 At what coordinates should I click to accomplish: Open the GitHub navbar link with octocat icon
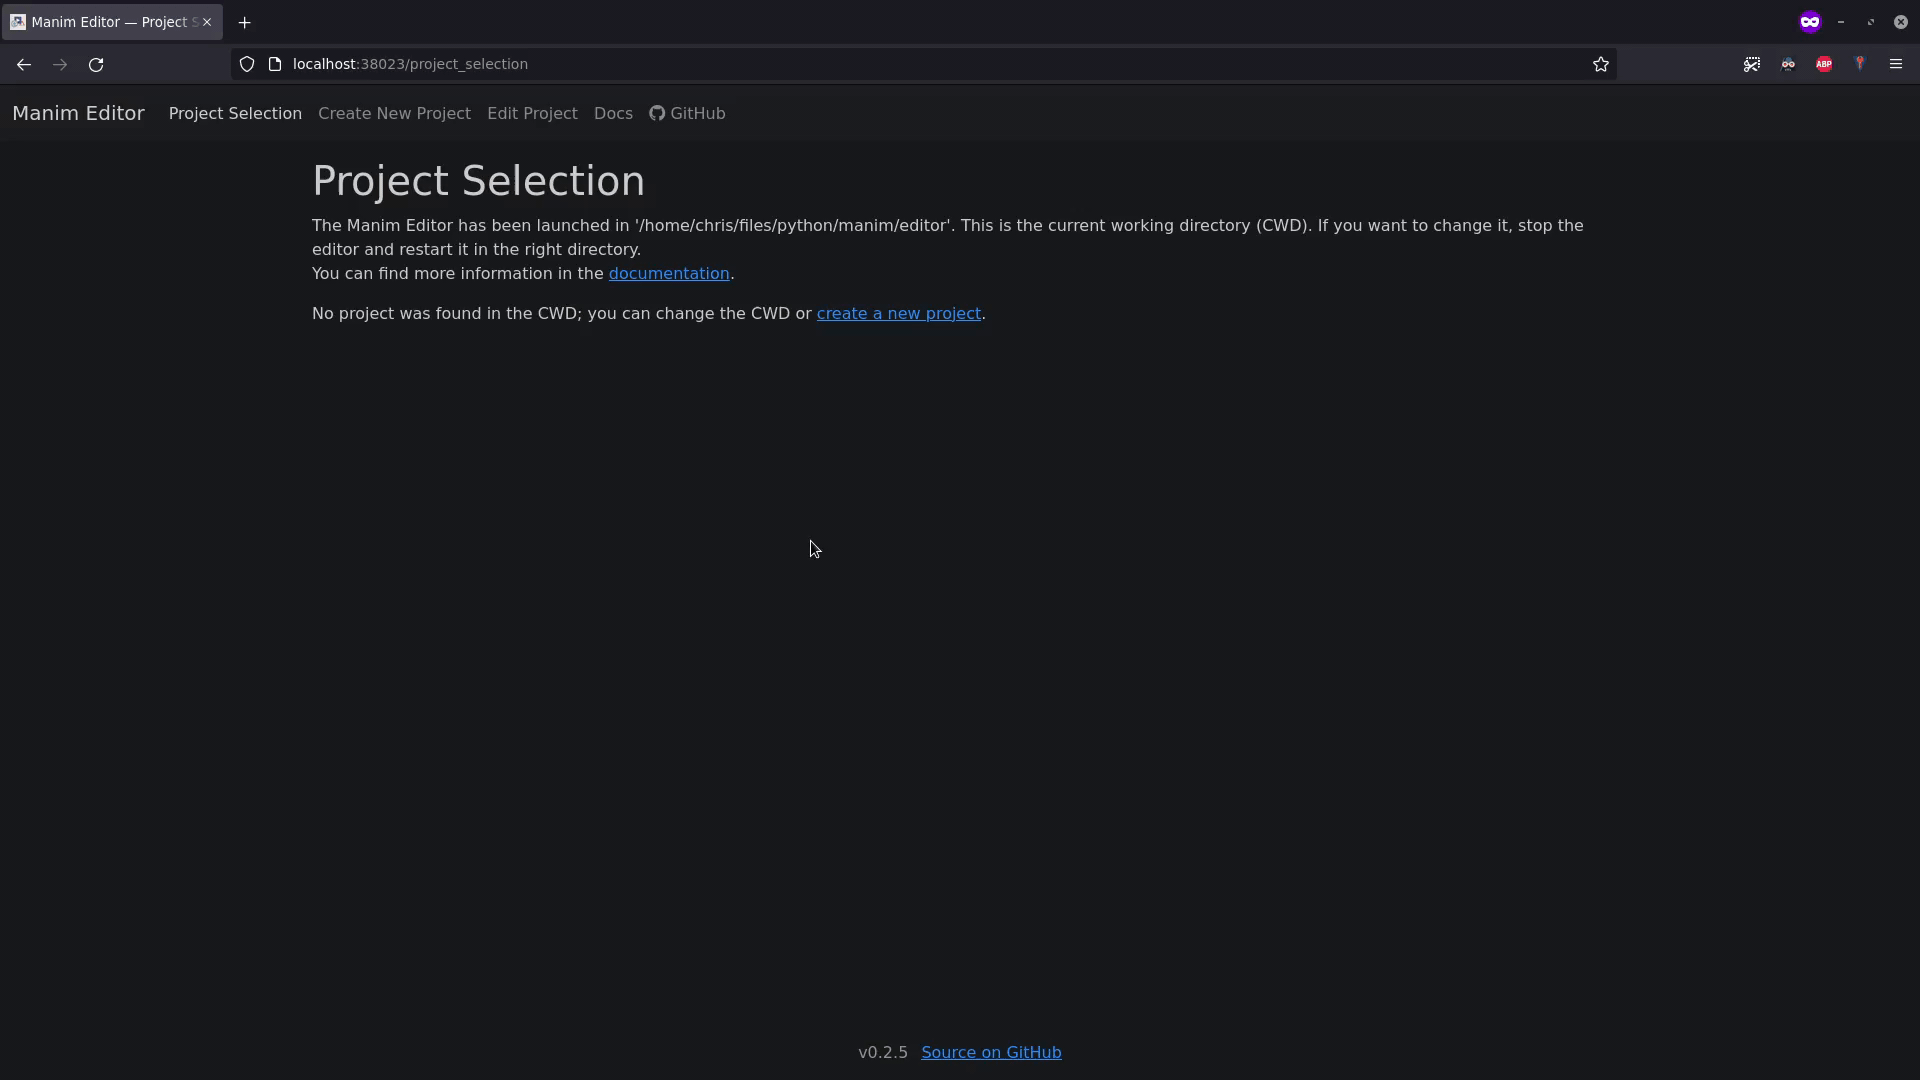click(x=687, y=113)
